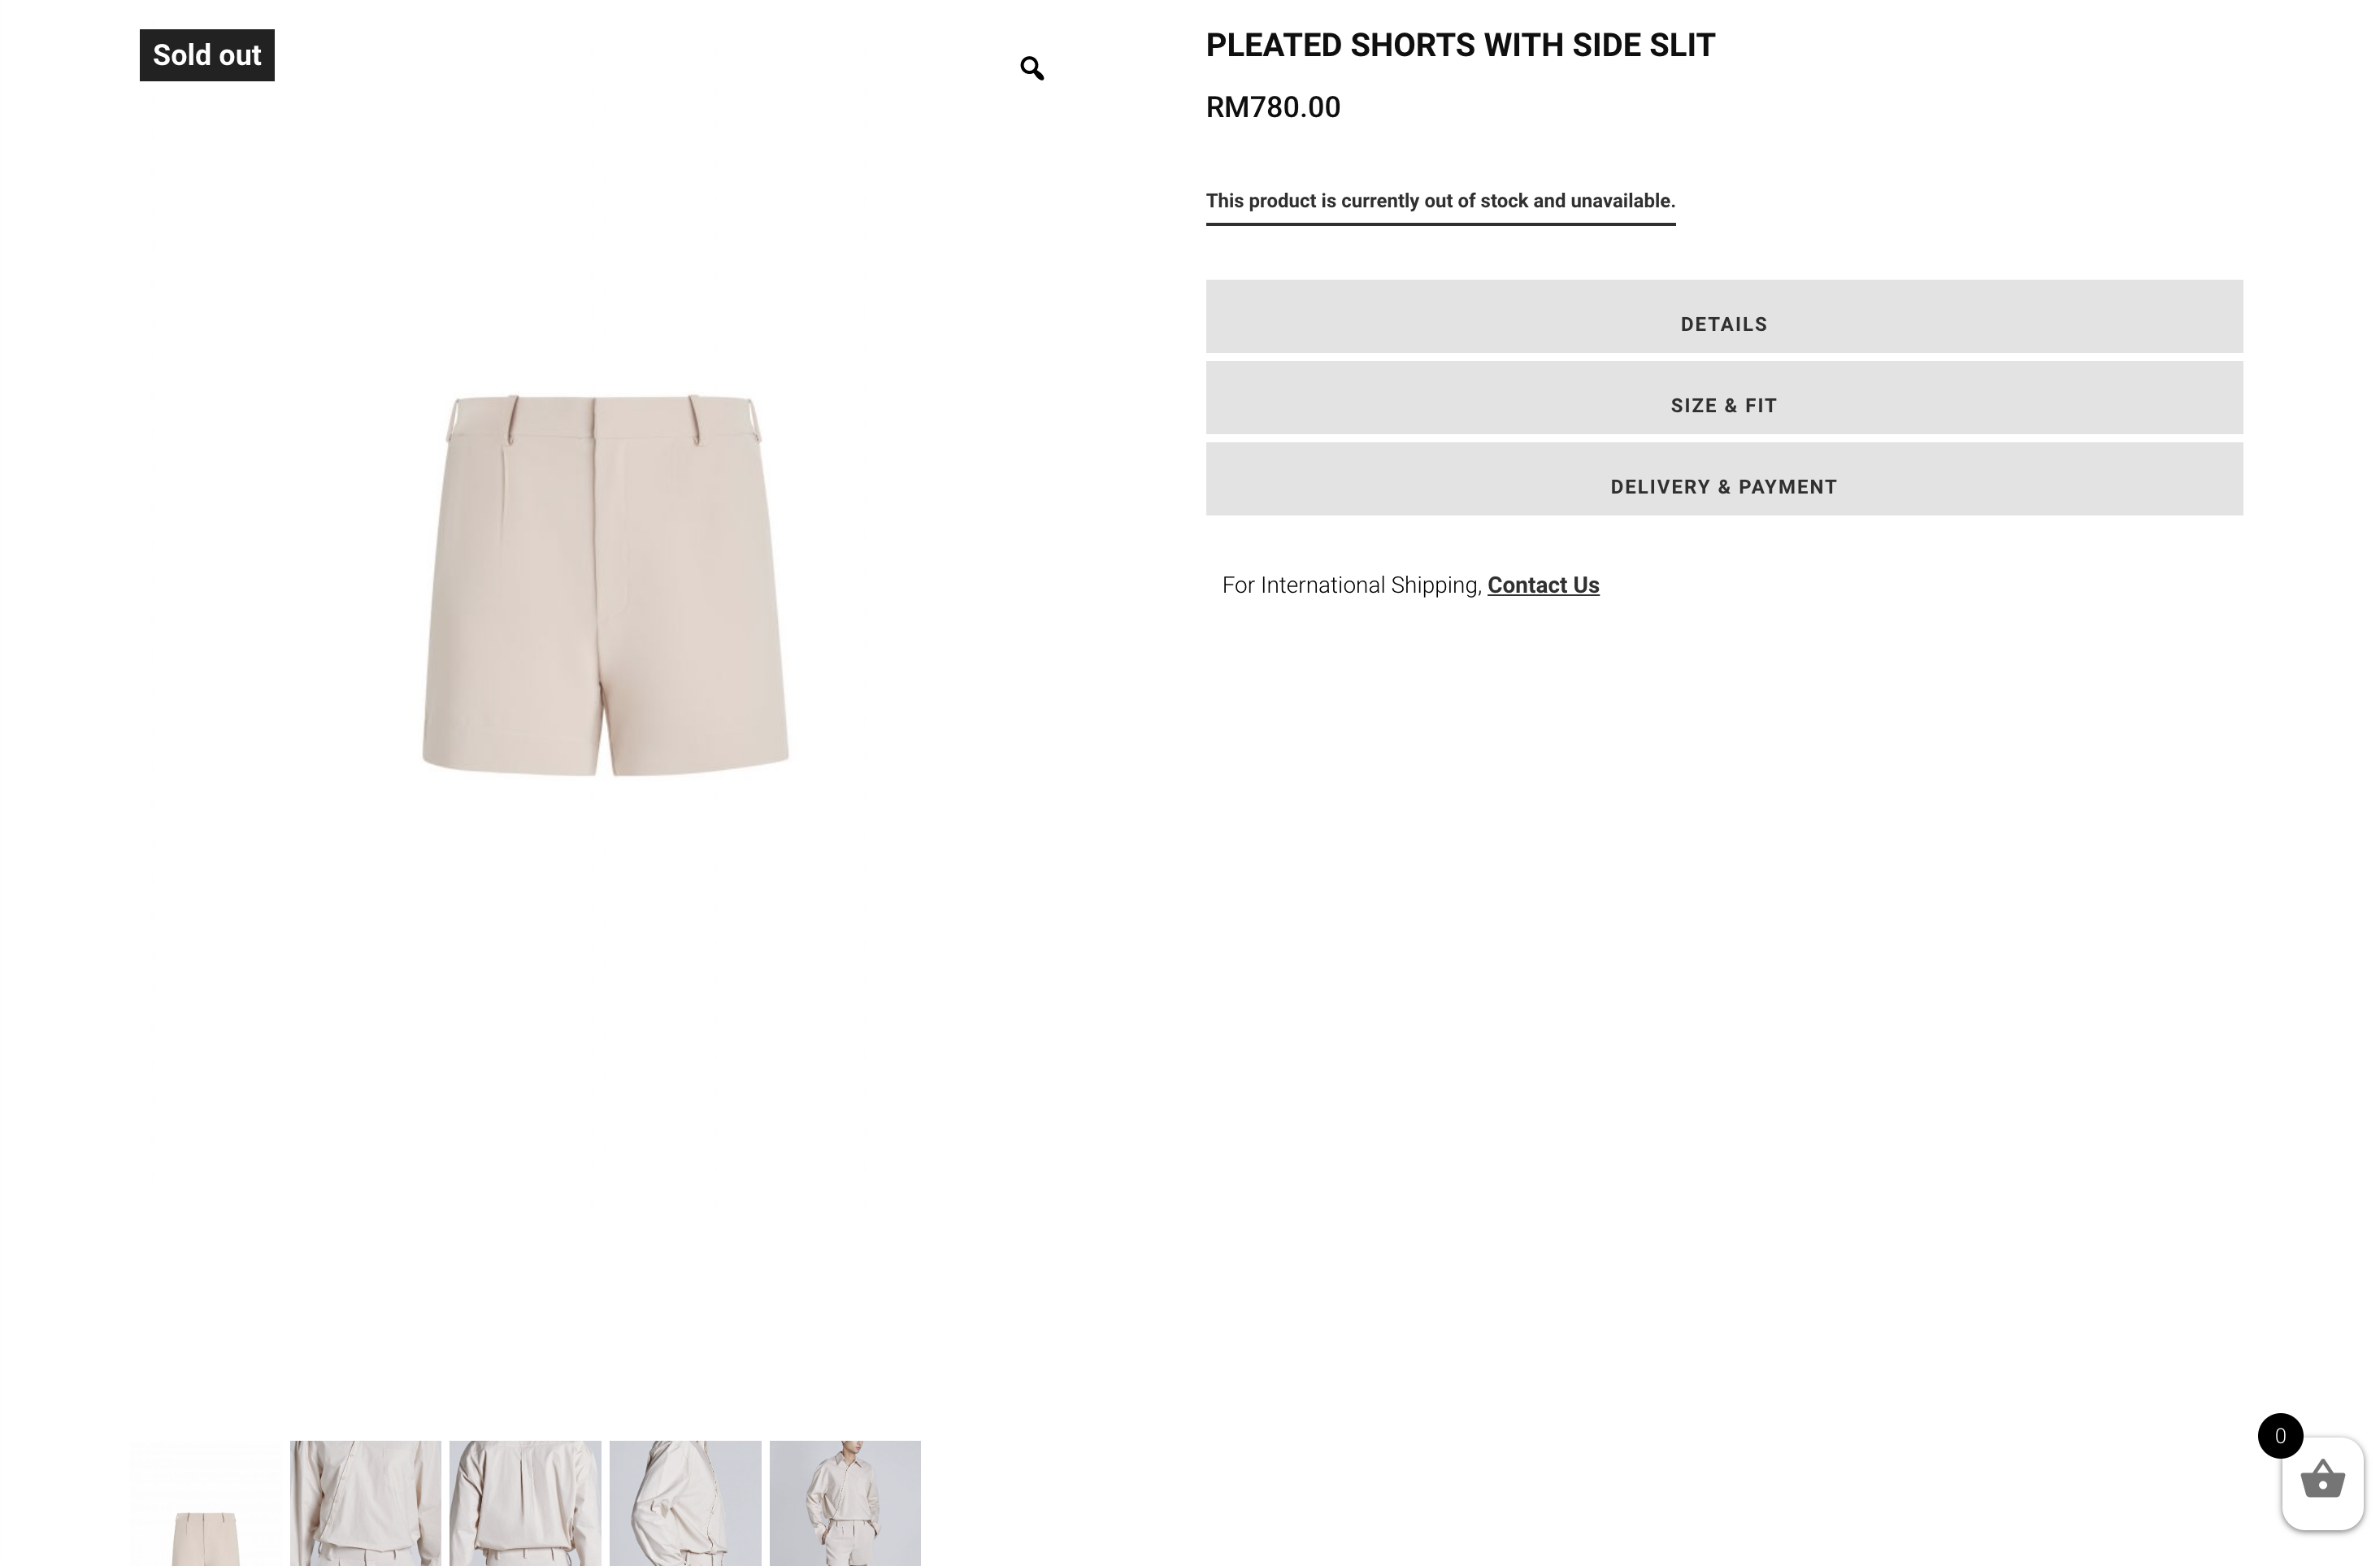Select the fourth thumbnail side view
Screen dimensions: 2380x1566
pos(685,1503)
